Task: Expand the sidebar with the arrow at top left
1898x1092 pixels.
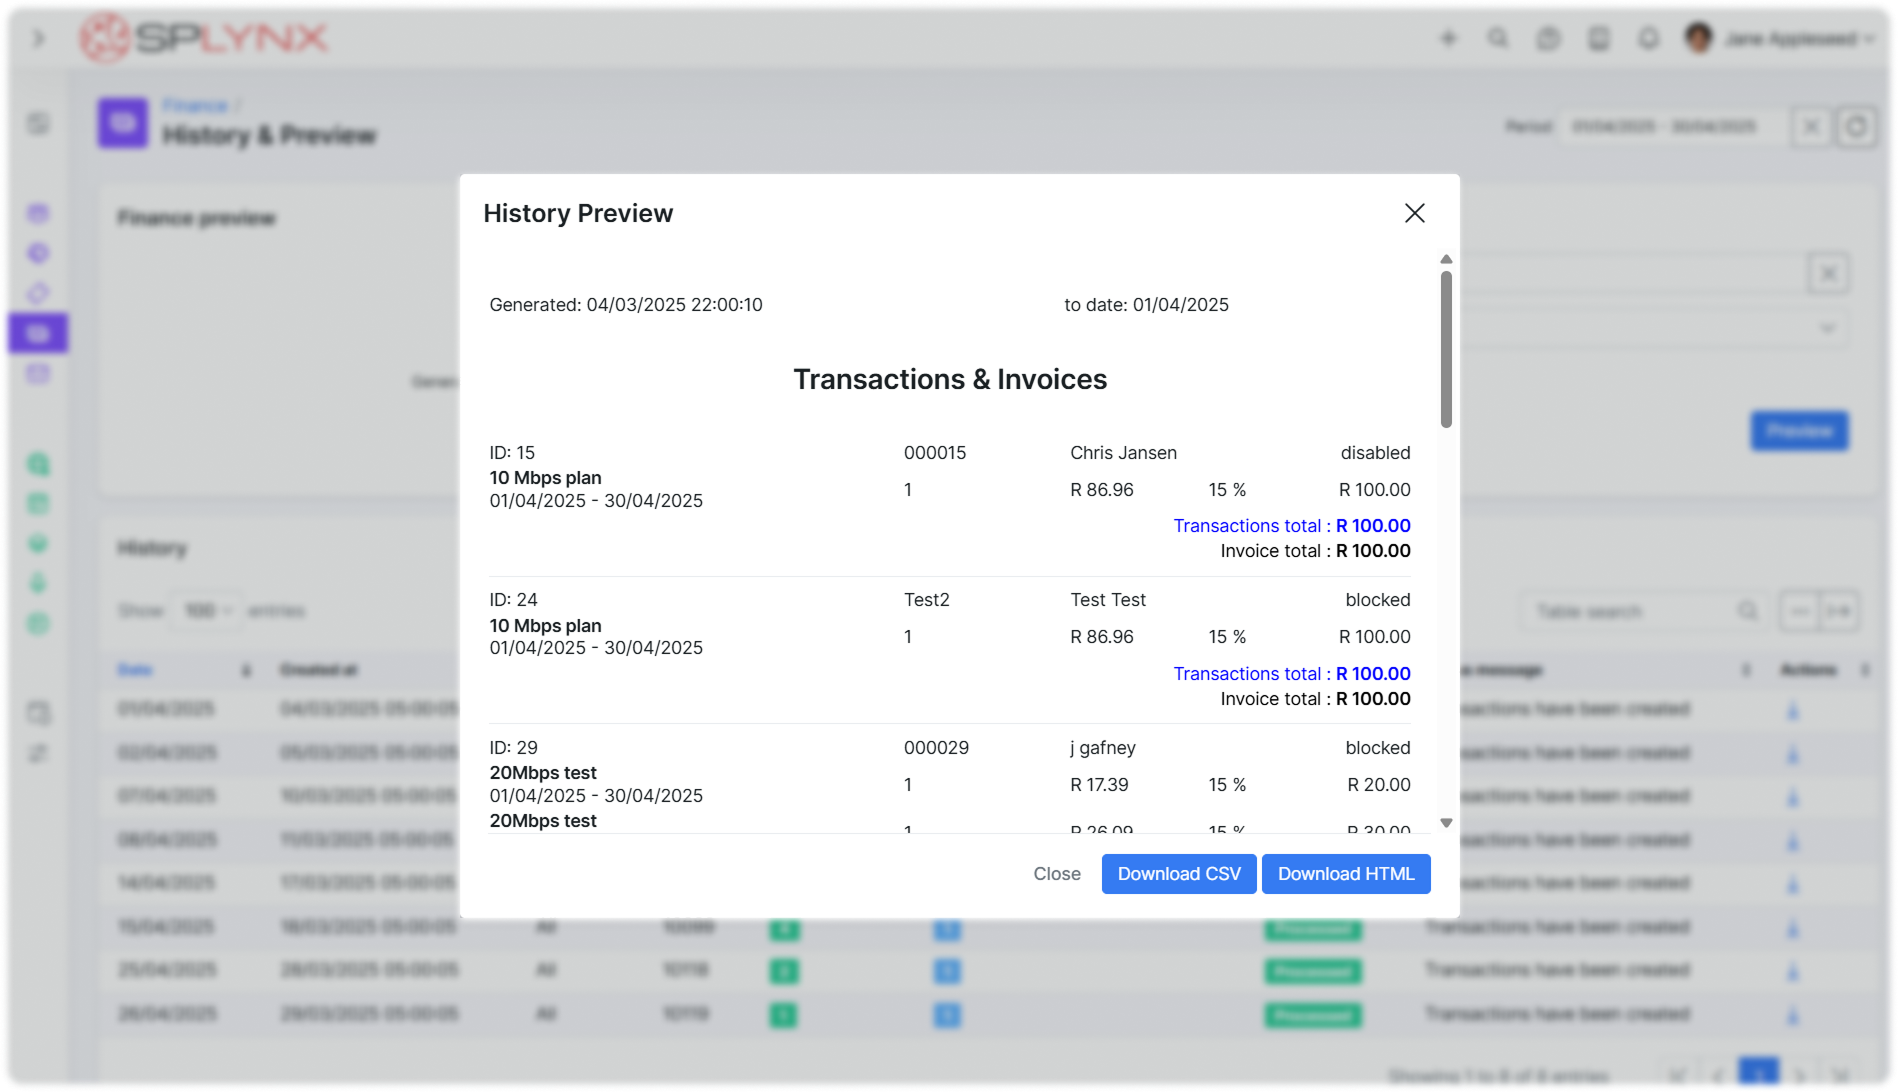Action: click(39, 38)
